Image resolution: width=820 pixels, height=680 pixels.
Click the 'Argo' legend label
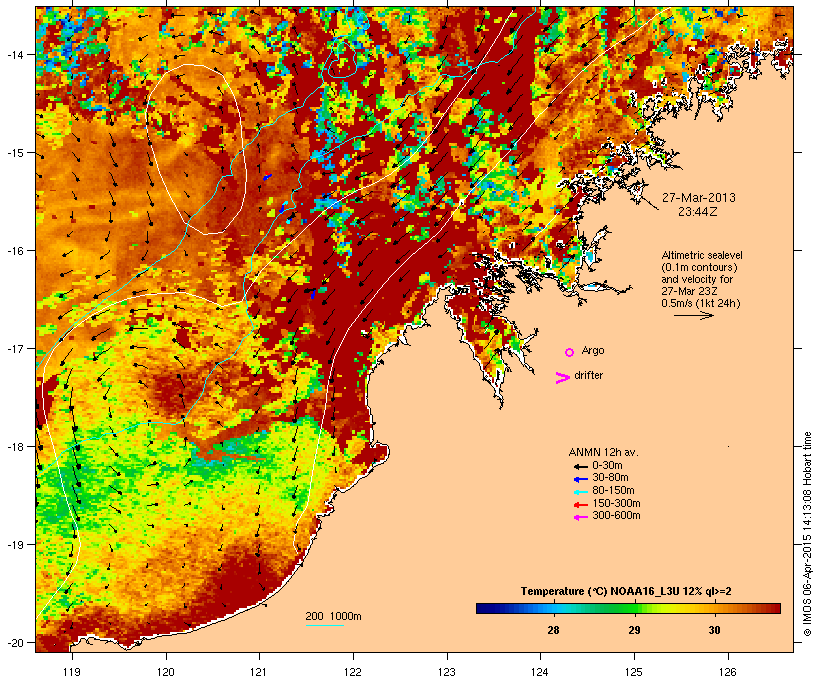click(593, 350)
